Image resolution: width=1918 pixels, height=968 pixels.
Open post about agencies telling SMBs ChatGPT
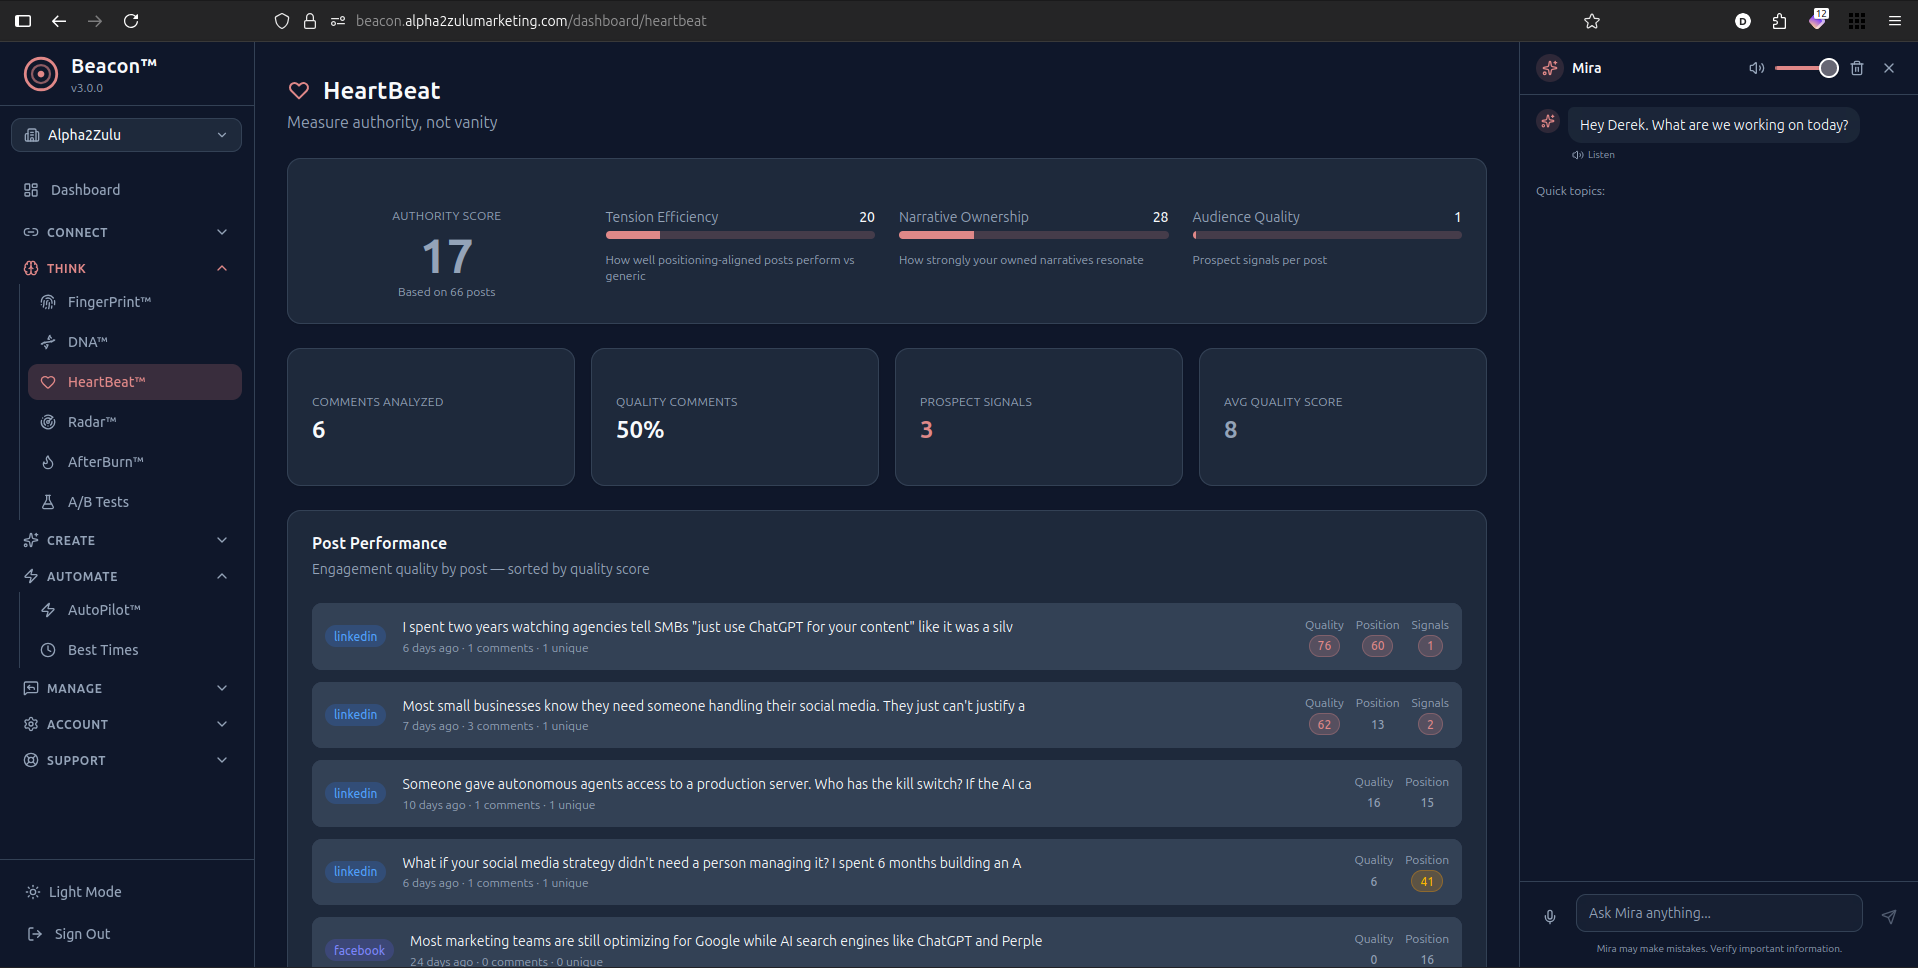click(x=886, y=636)
